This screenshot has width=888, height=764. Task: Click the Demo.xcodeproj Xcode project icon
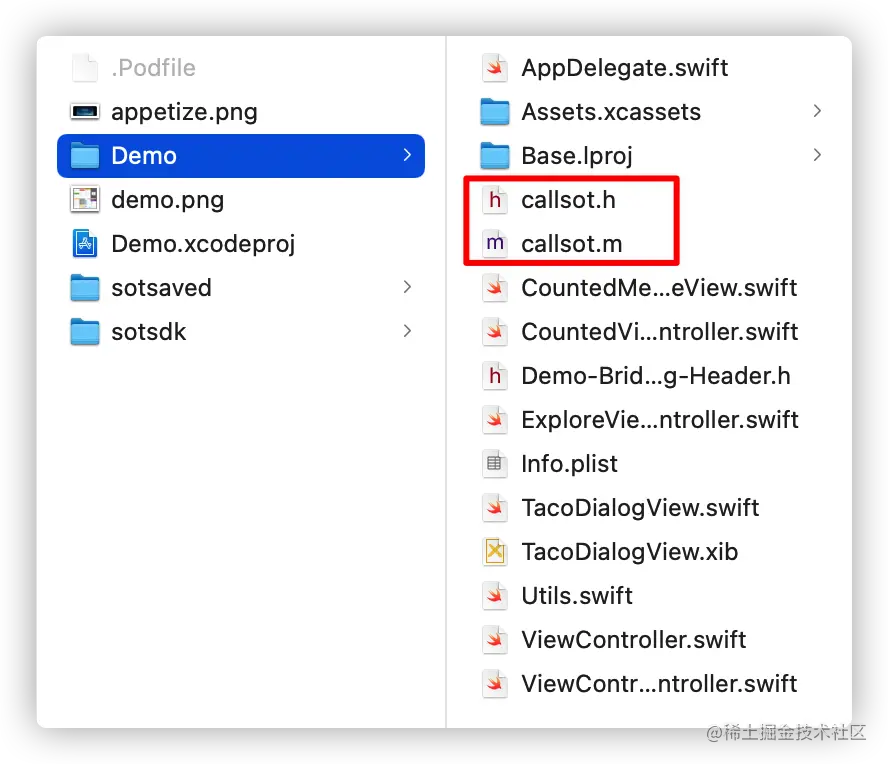tap(85, 244)
